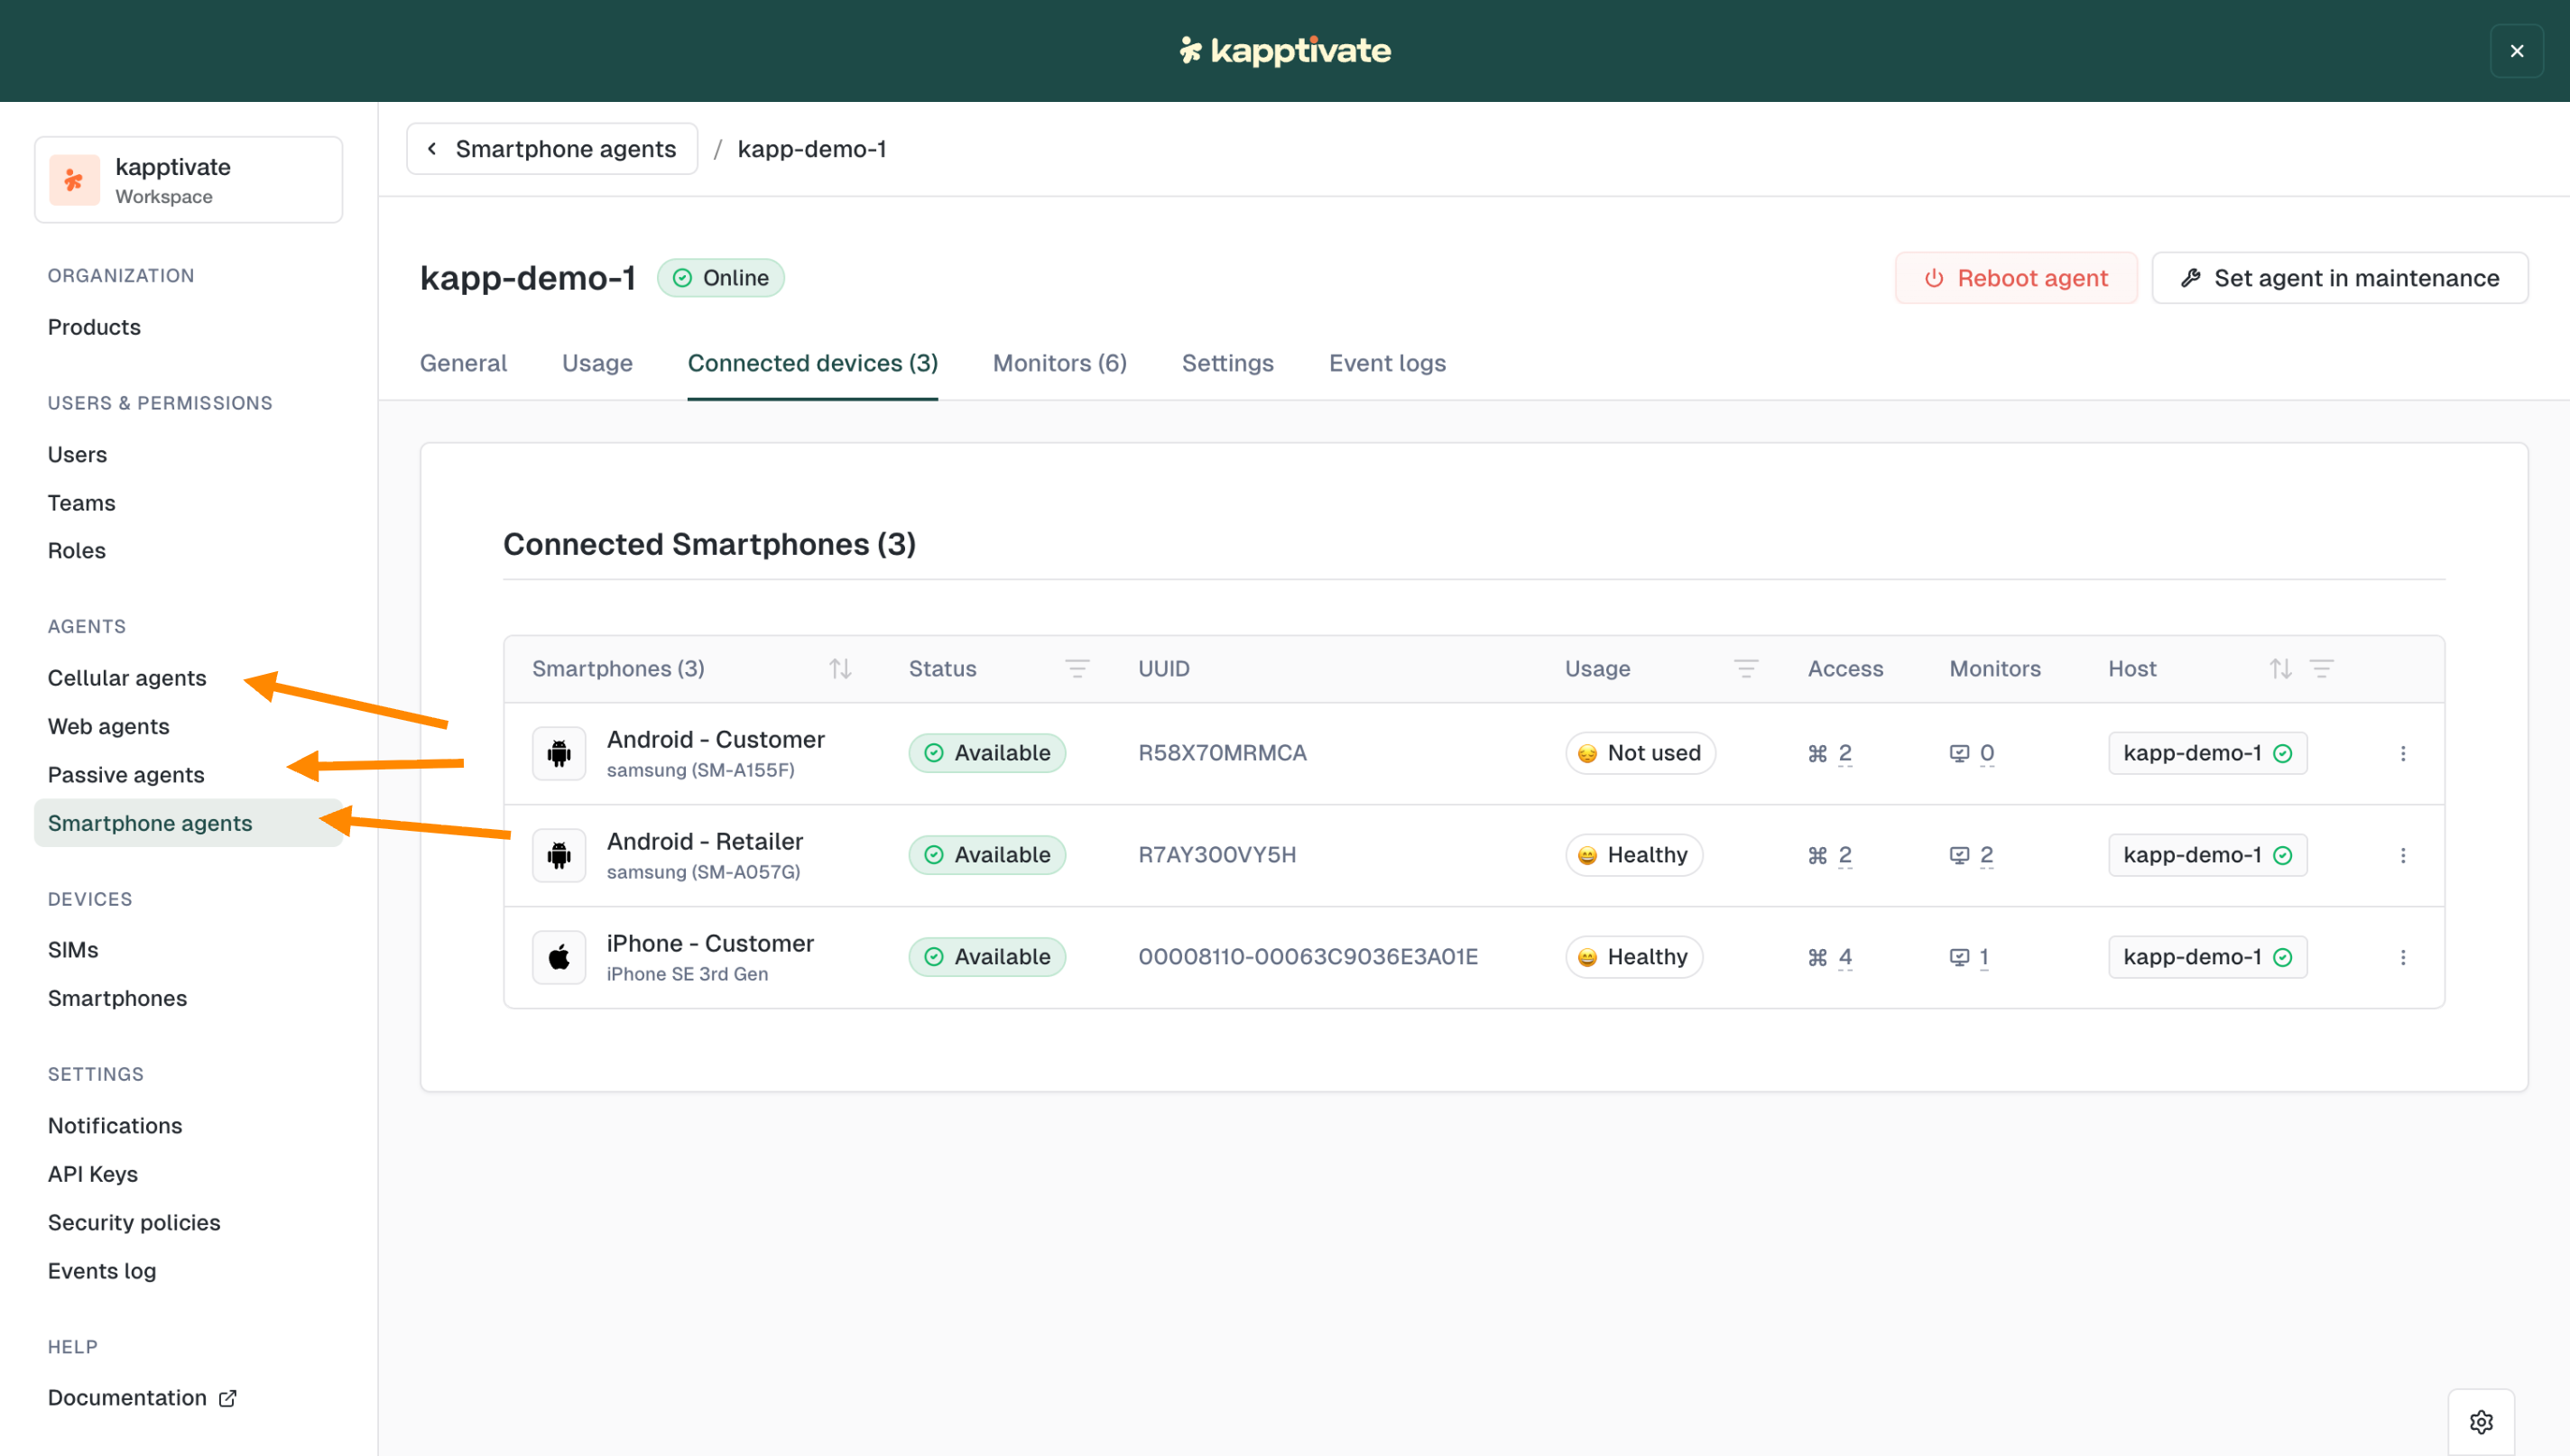2570x1456 pixels.
Task: Open the Status column filter
Action: tap(1077, 668)
